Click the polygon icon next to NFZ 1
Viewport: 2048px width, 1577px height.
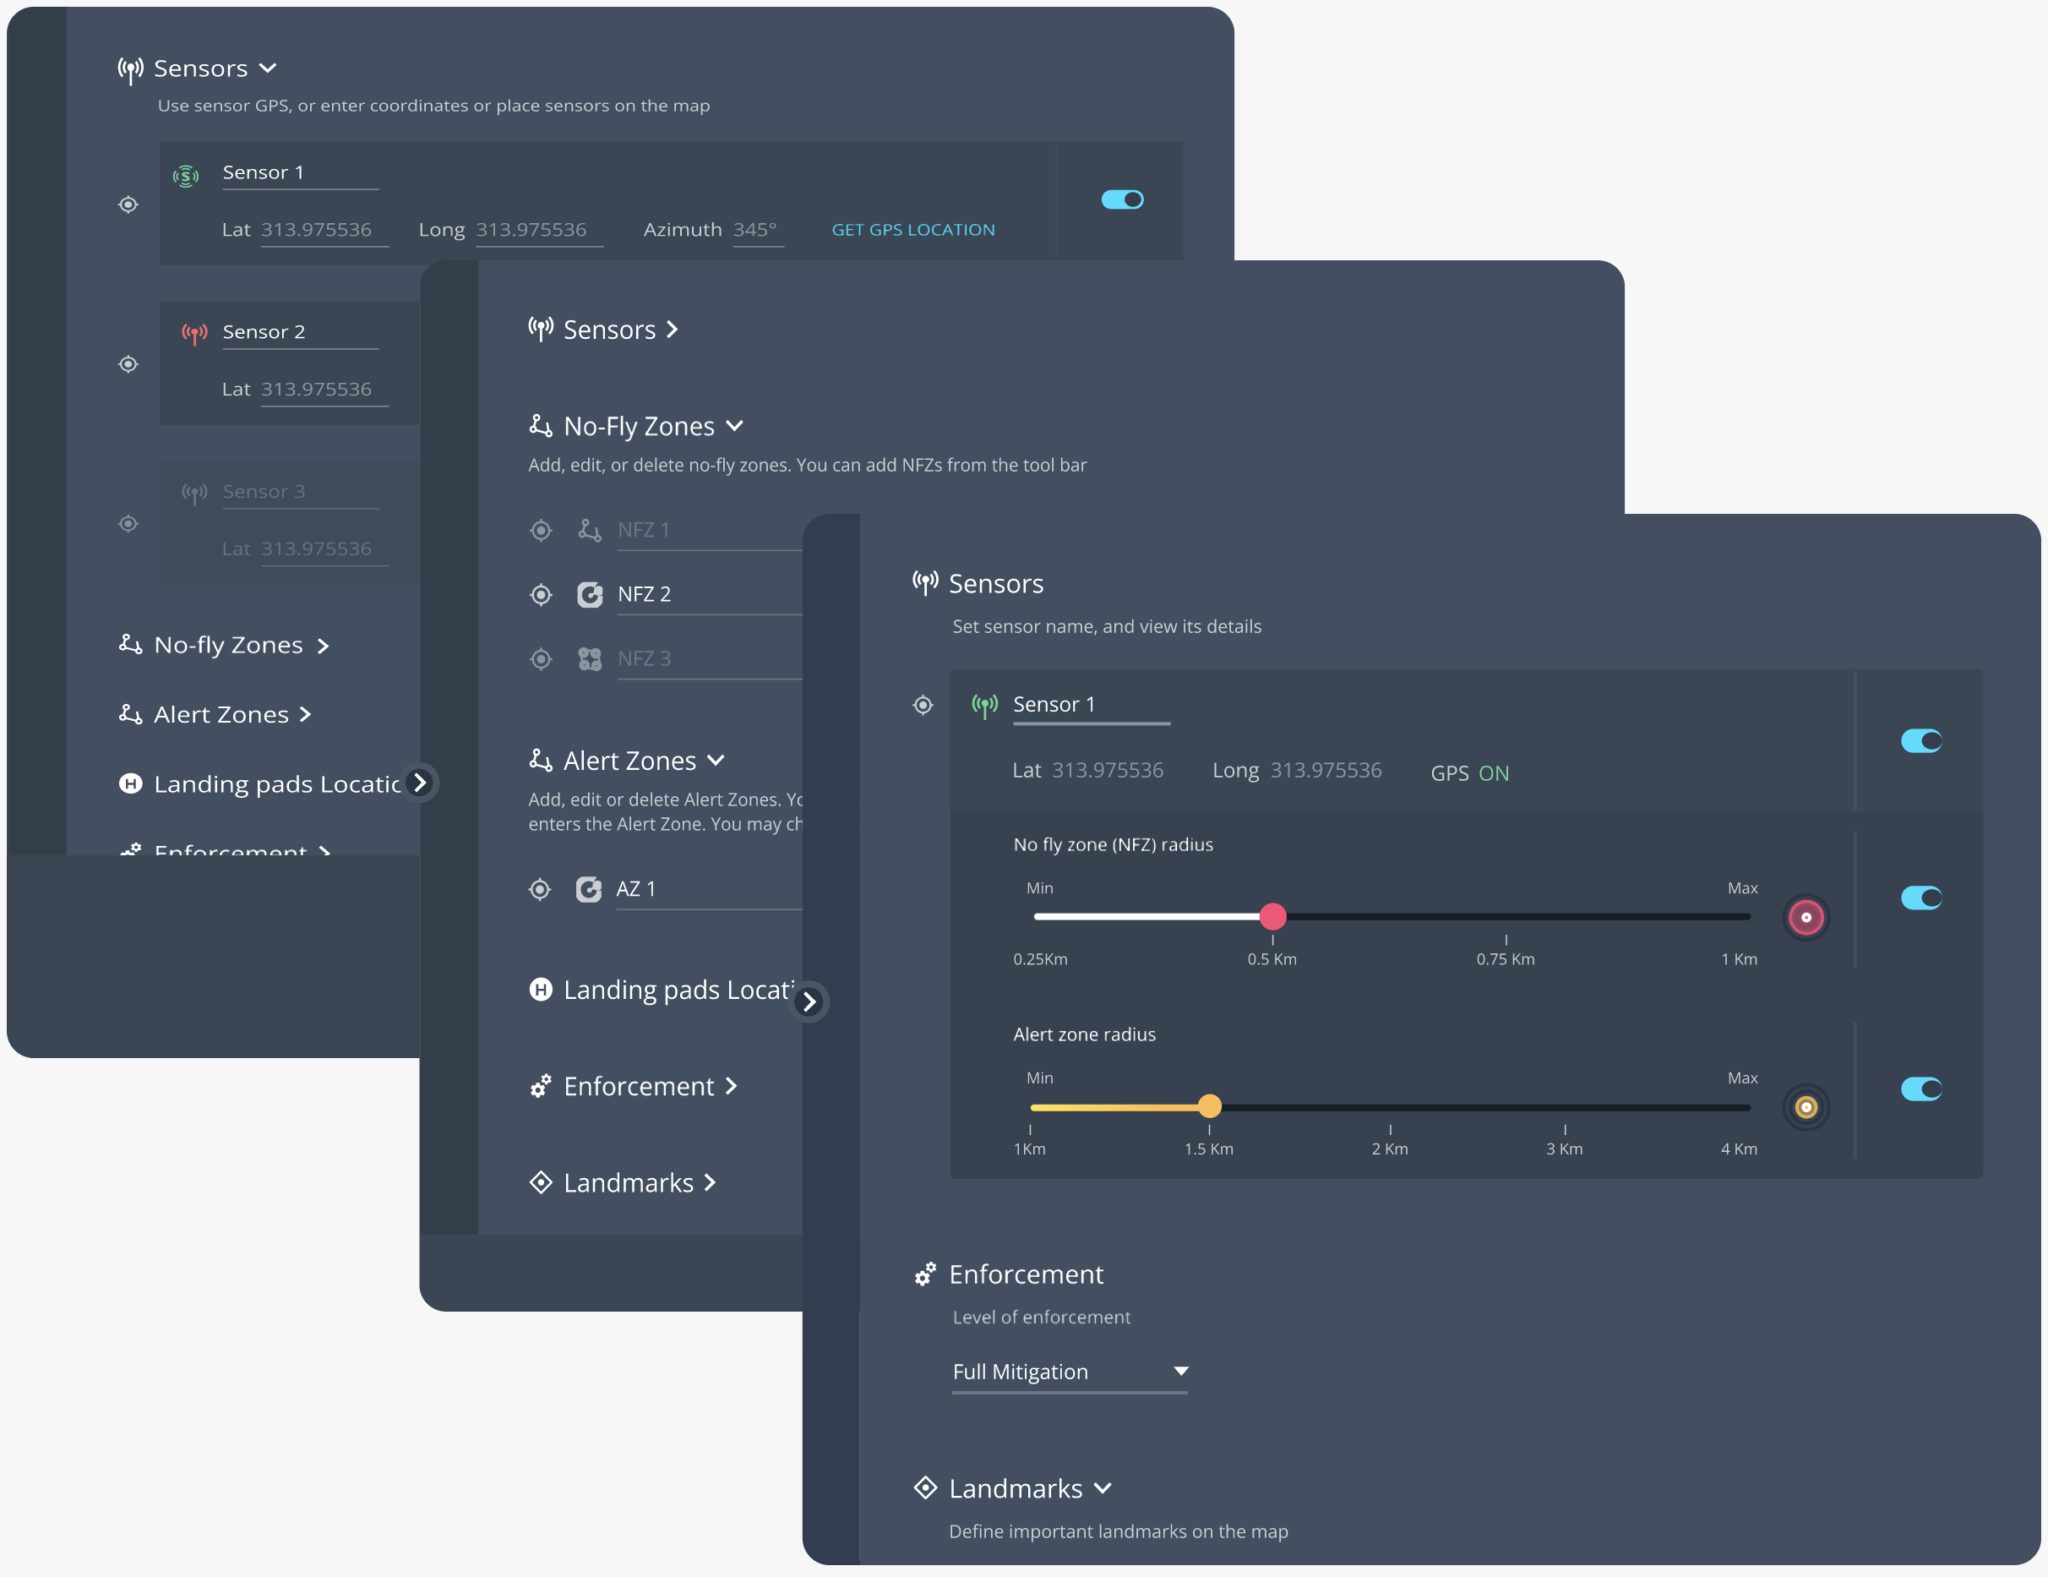pyautogui.click(x=590, y=530)
